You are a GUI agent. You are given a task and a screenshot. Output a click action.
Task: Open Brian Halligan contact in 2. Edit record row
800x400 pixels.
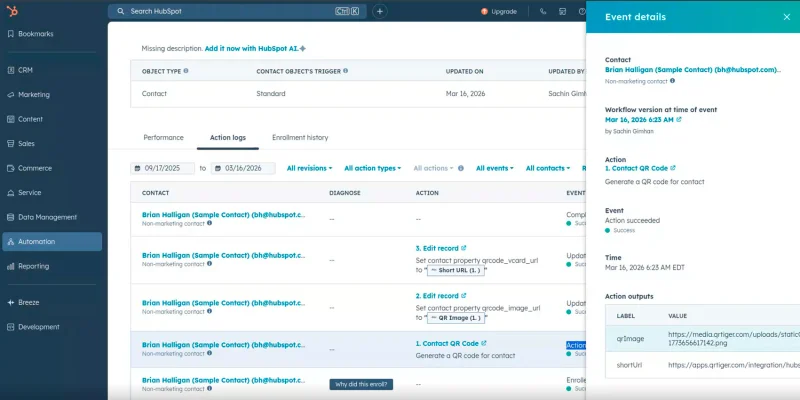[x=223, y=303]
